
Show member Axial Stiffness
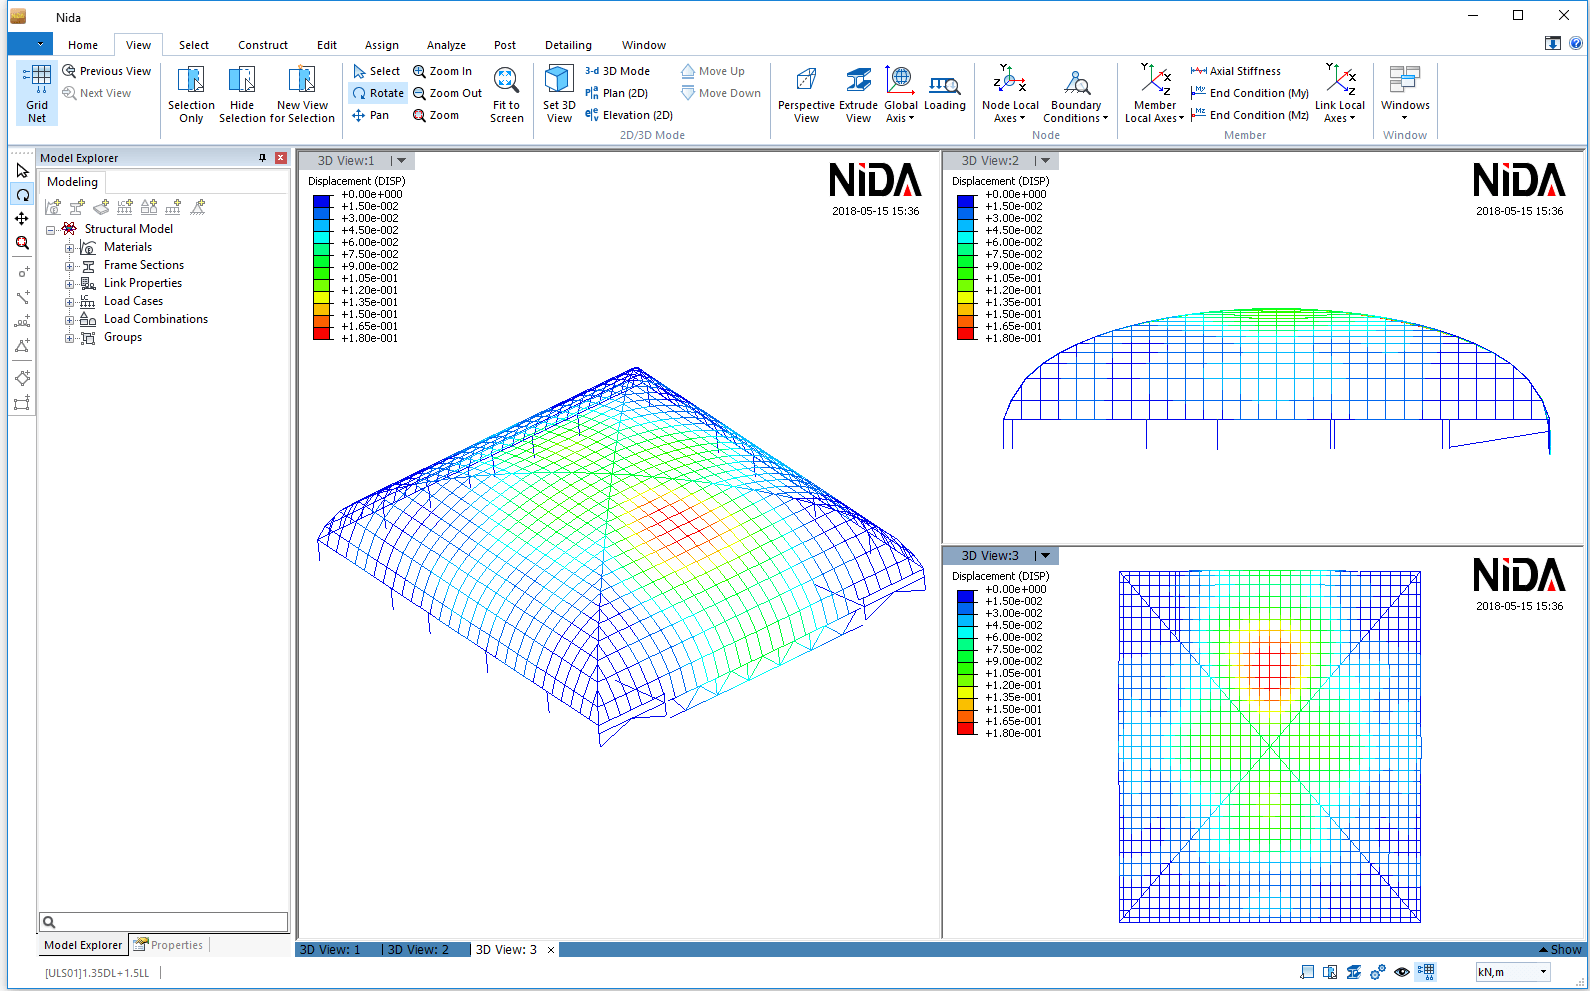click(x=1235, y=71)
